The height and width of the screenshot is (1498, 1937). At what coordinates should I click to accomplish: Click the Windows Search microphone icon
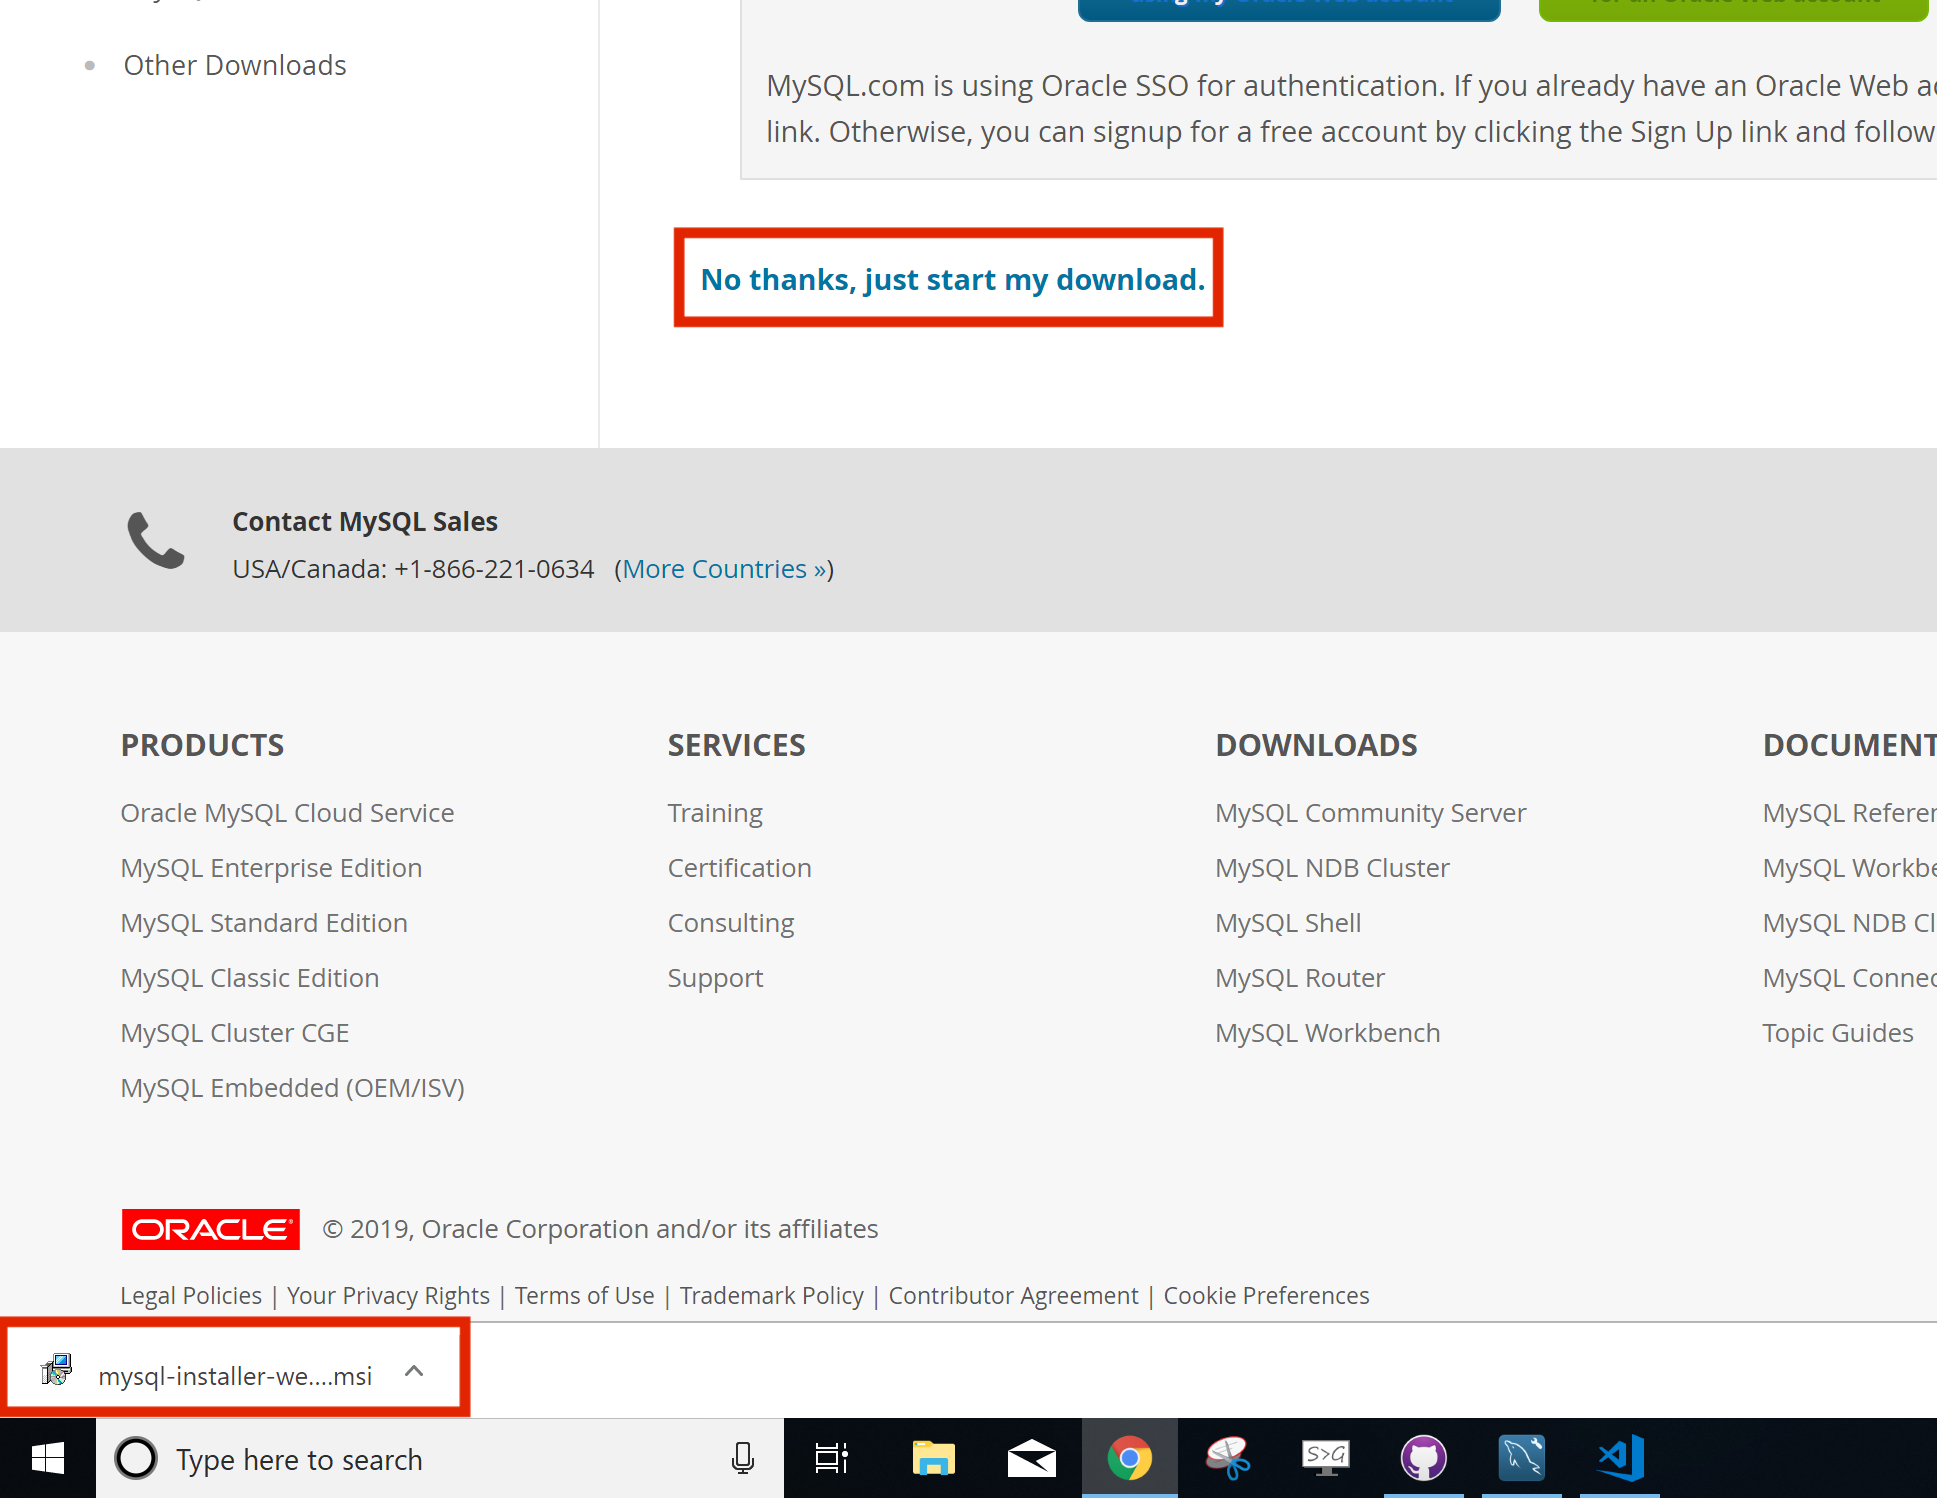(741, 1459)
